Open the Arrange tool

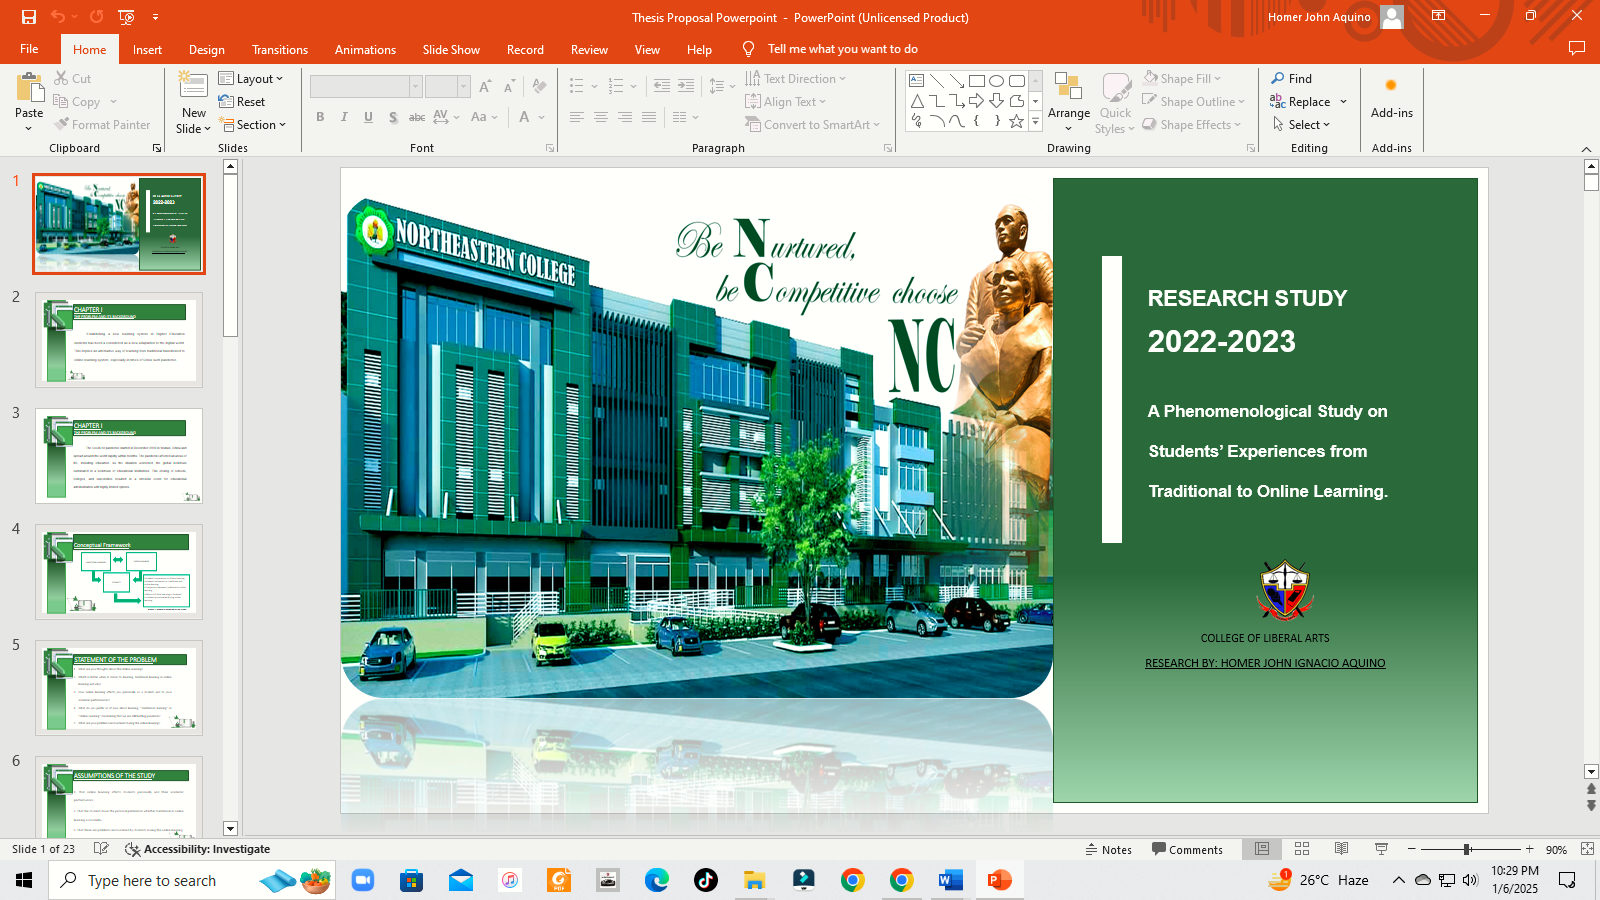(x=1068, y=102)
